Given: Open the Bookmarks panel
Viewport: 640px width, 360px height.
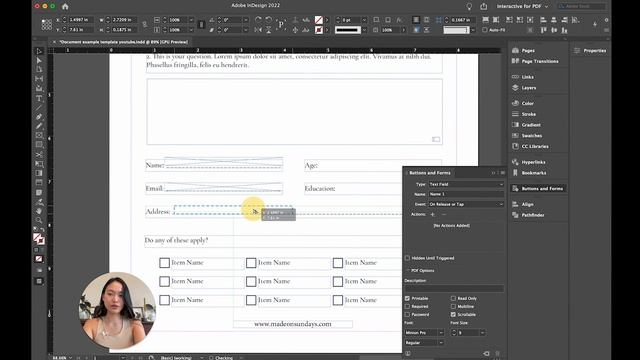Looking at the screenshot, I should 529,173.
